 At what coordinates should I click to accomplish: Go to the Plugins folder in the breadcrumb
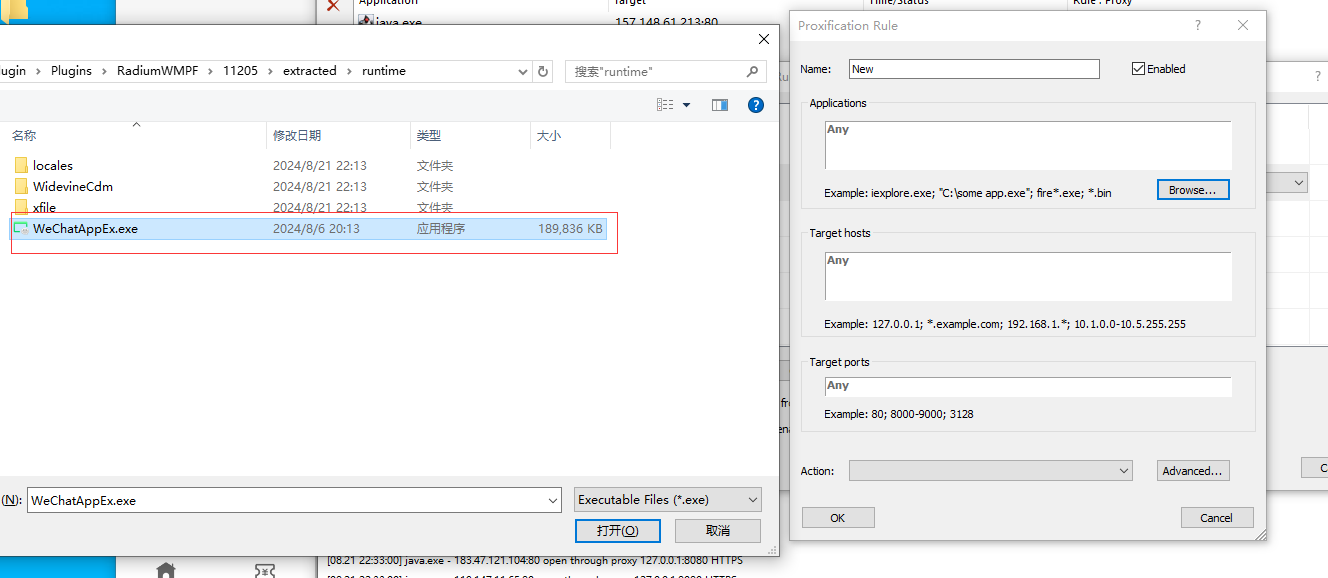coord(71,71)
